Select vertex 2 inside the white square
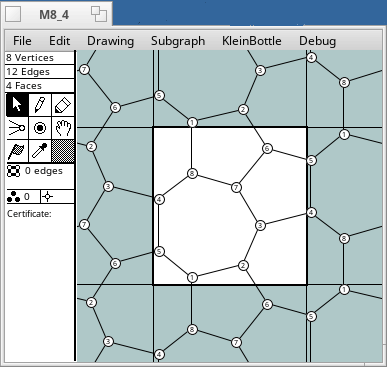Image resolution: width=387 pixels, height=367 pixels. 243,266
